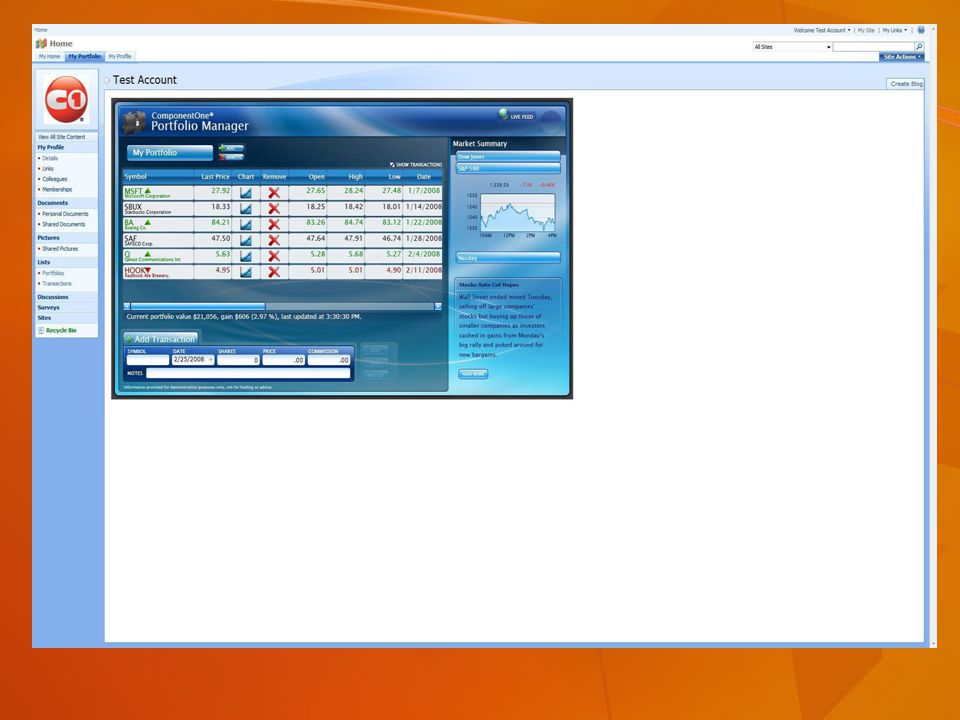This screenshot has height=720, width=960.
Task: Click the My Portfolio header button
Action: pos(170,152)
